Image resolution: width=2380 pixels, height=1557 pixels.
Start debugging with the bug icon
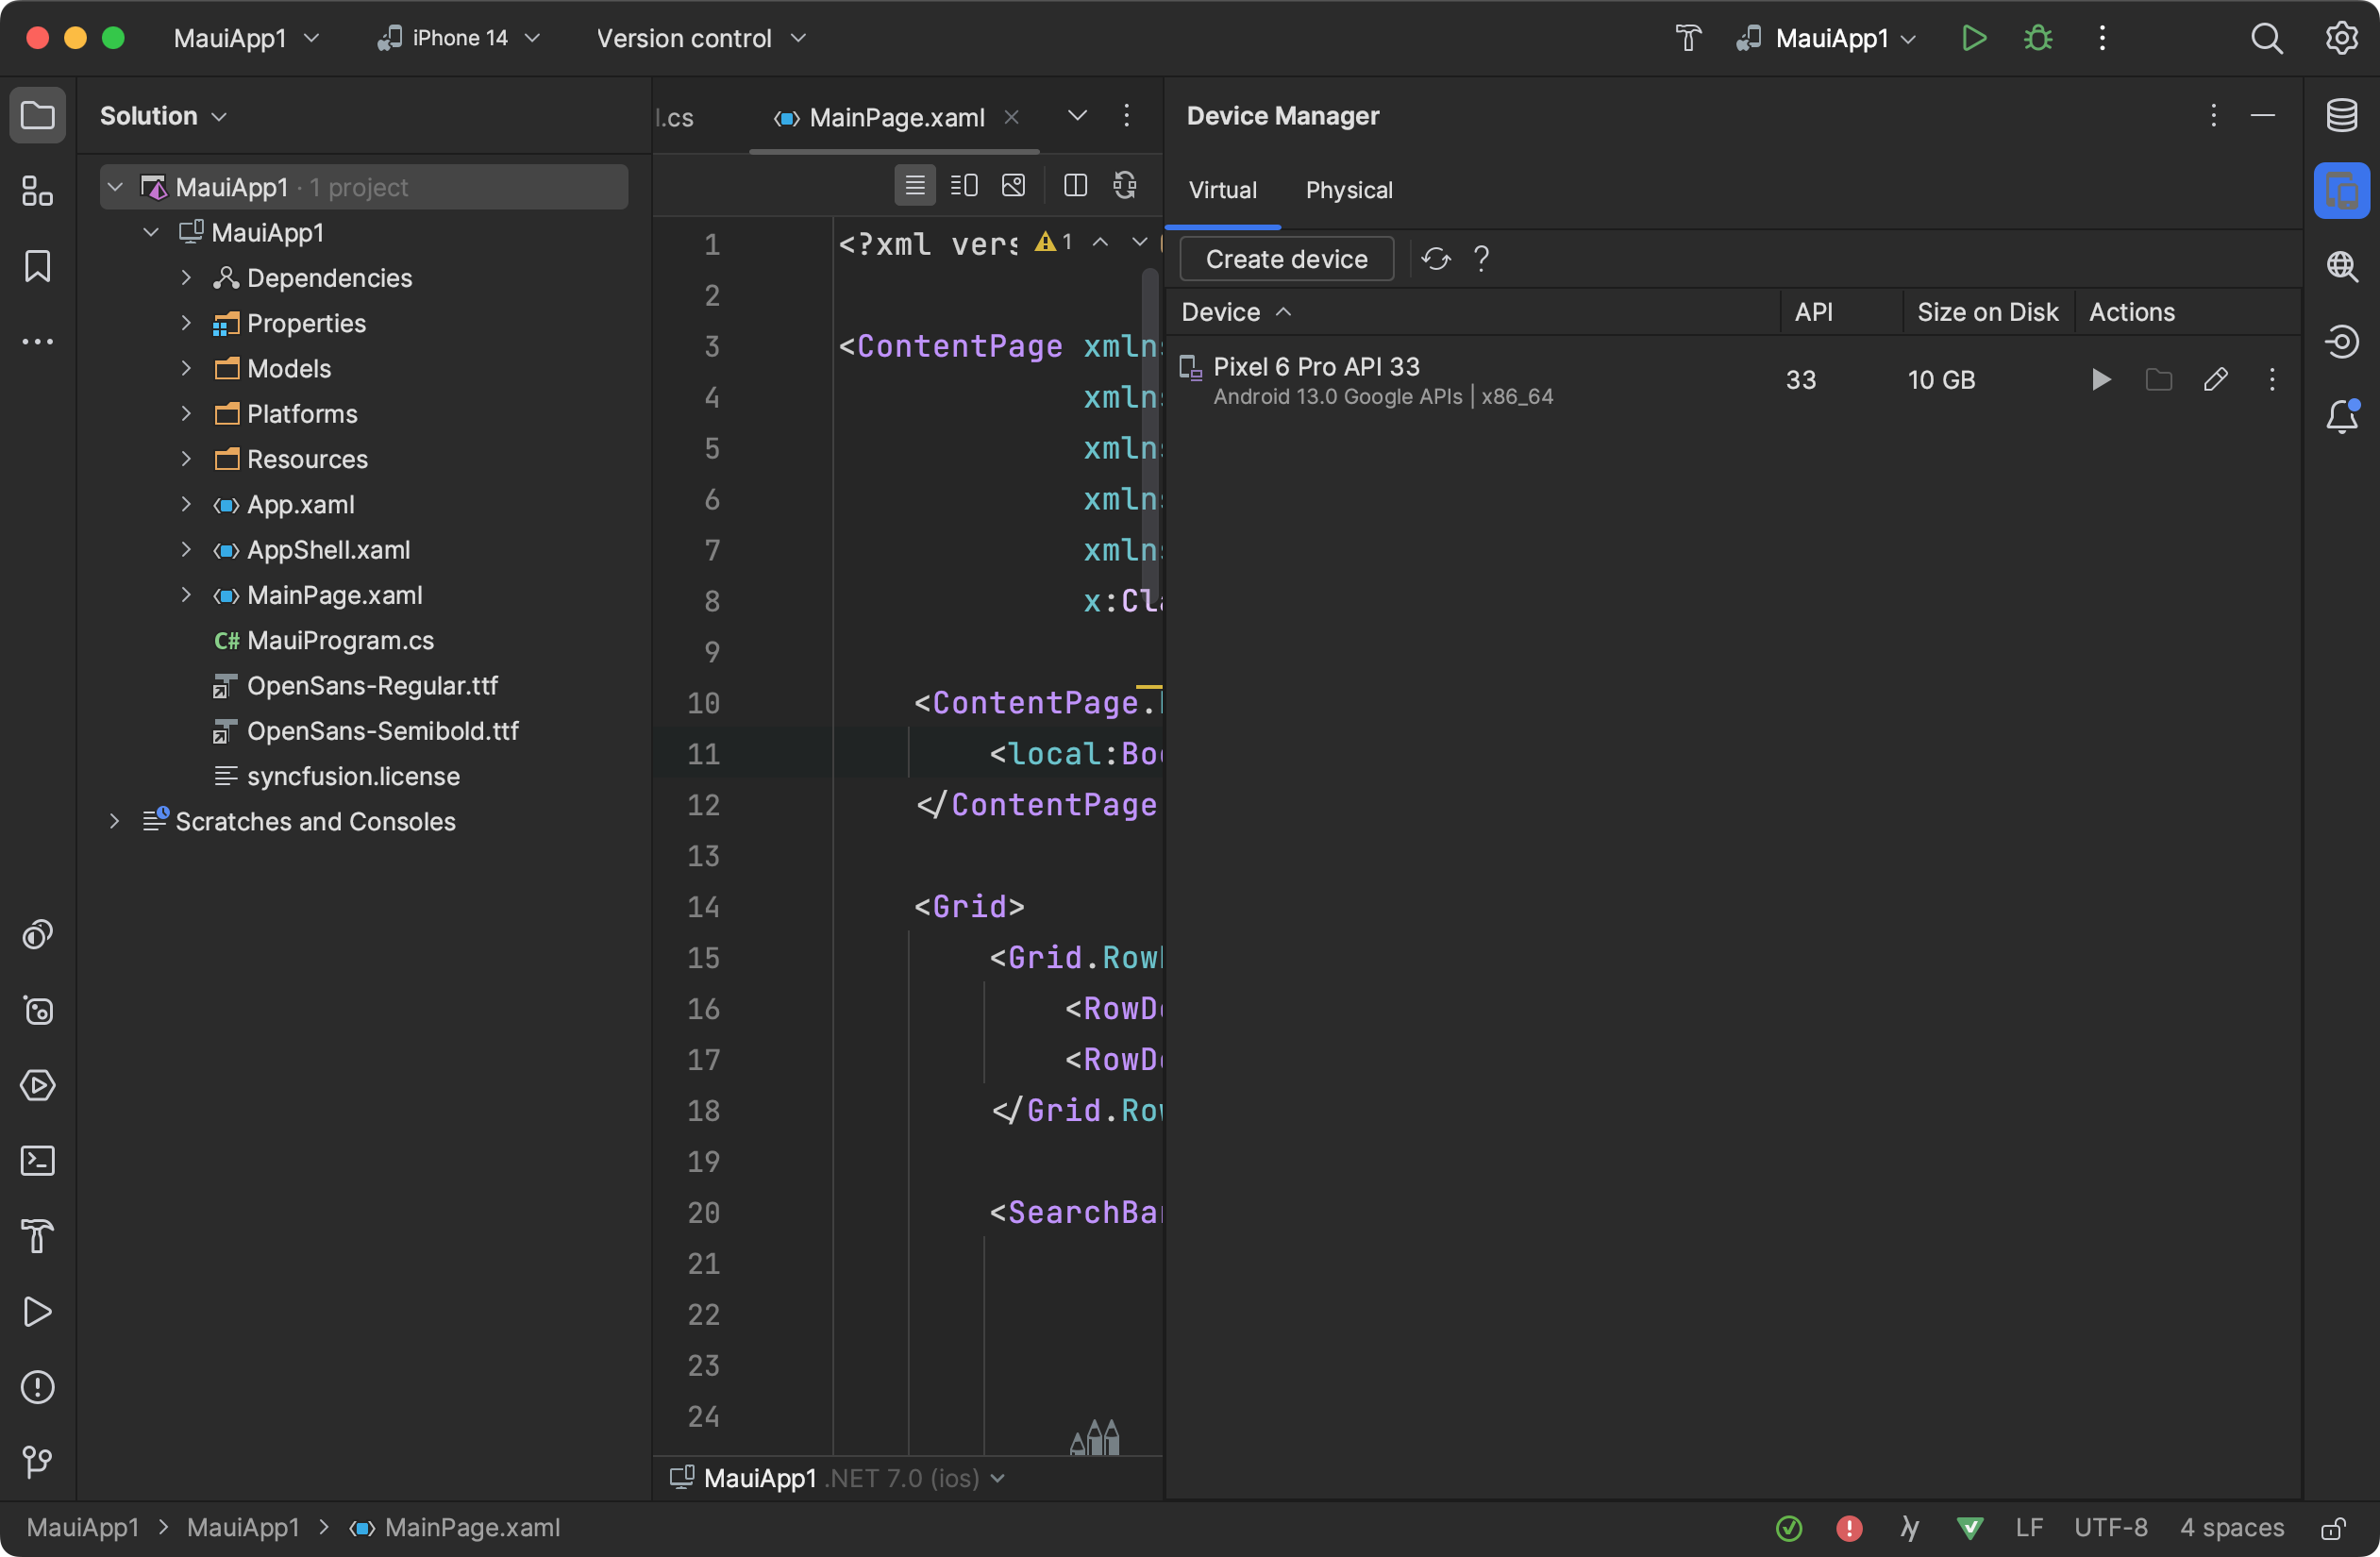(2037, 38)
